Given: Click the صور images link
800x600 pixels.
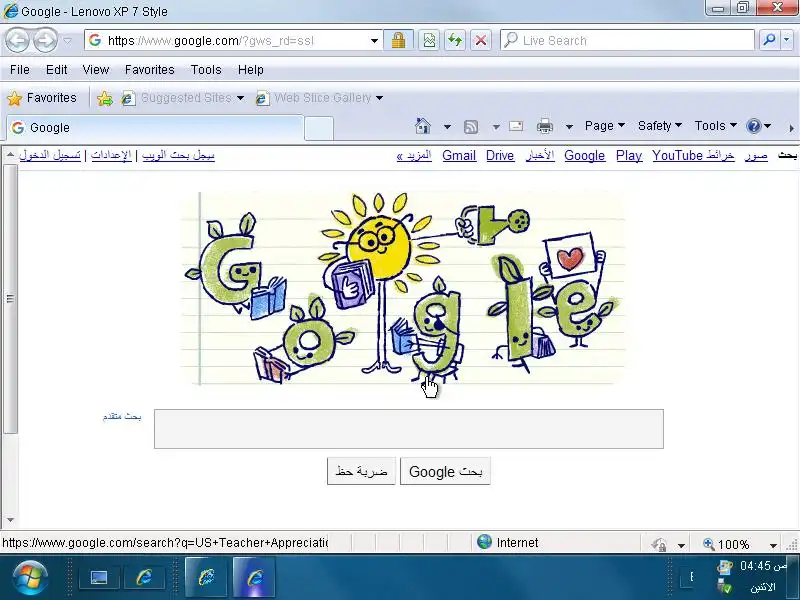Looking at the screenshot, I should pos(756,156).
